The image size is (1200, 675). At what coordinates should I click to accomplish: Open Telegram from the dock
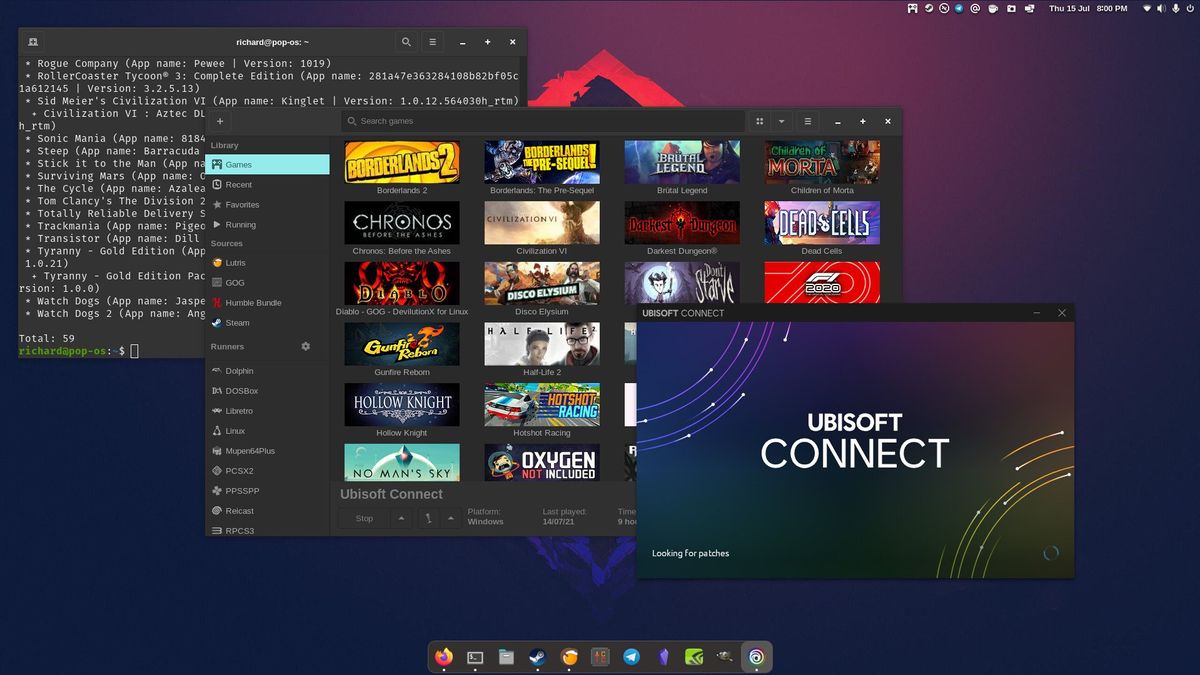point(632,657)
